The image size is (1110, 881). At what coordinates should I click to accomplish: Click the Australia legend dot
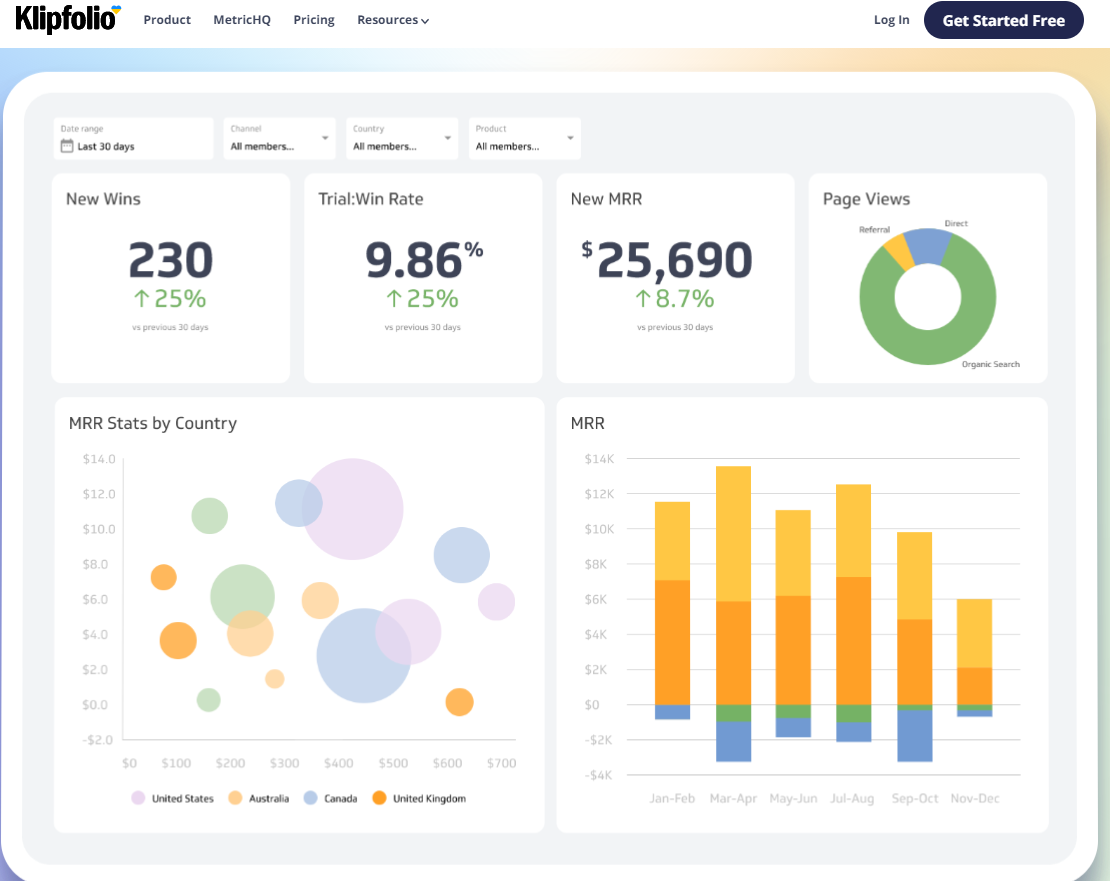(236, 798)
